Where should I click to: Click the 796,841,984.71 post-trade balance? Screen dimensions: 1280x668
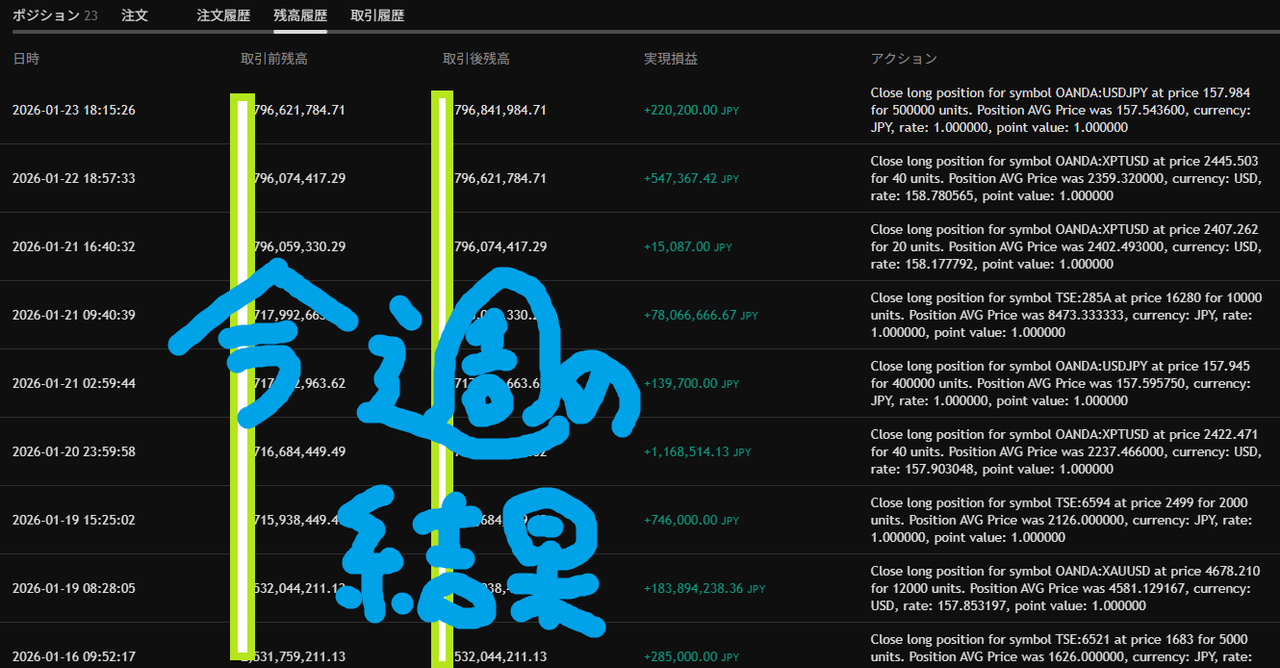pyautogui.click(x=500, y=110)
